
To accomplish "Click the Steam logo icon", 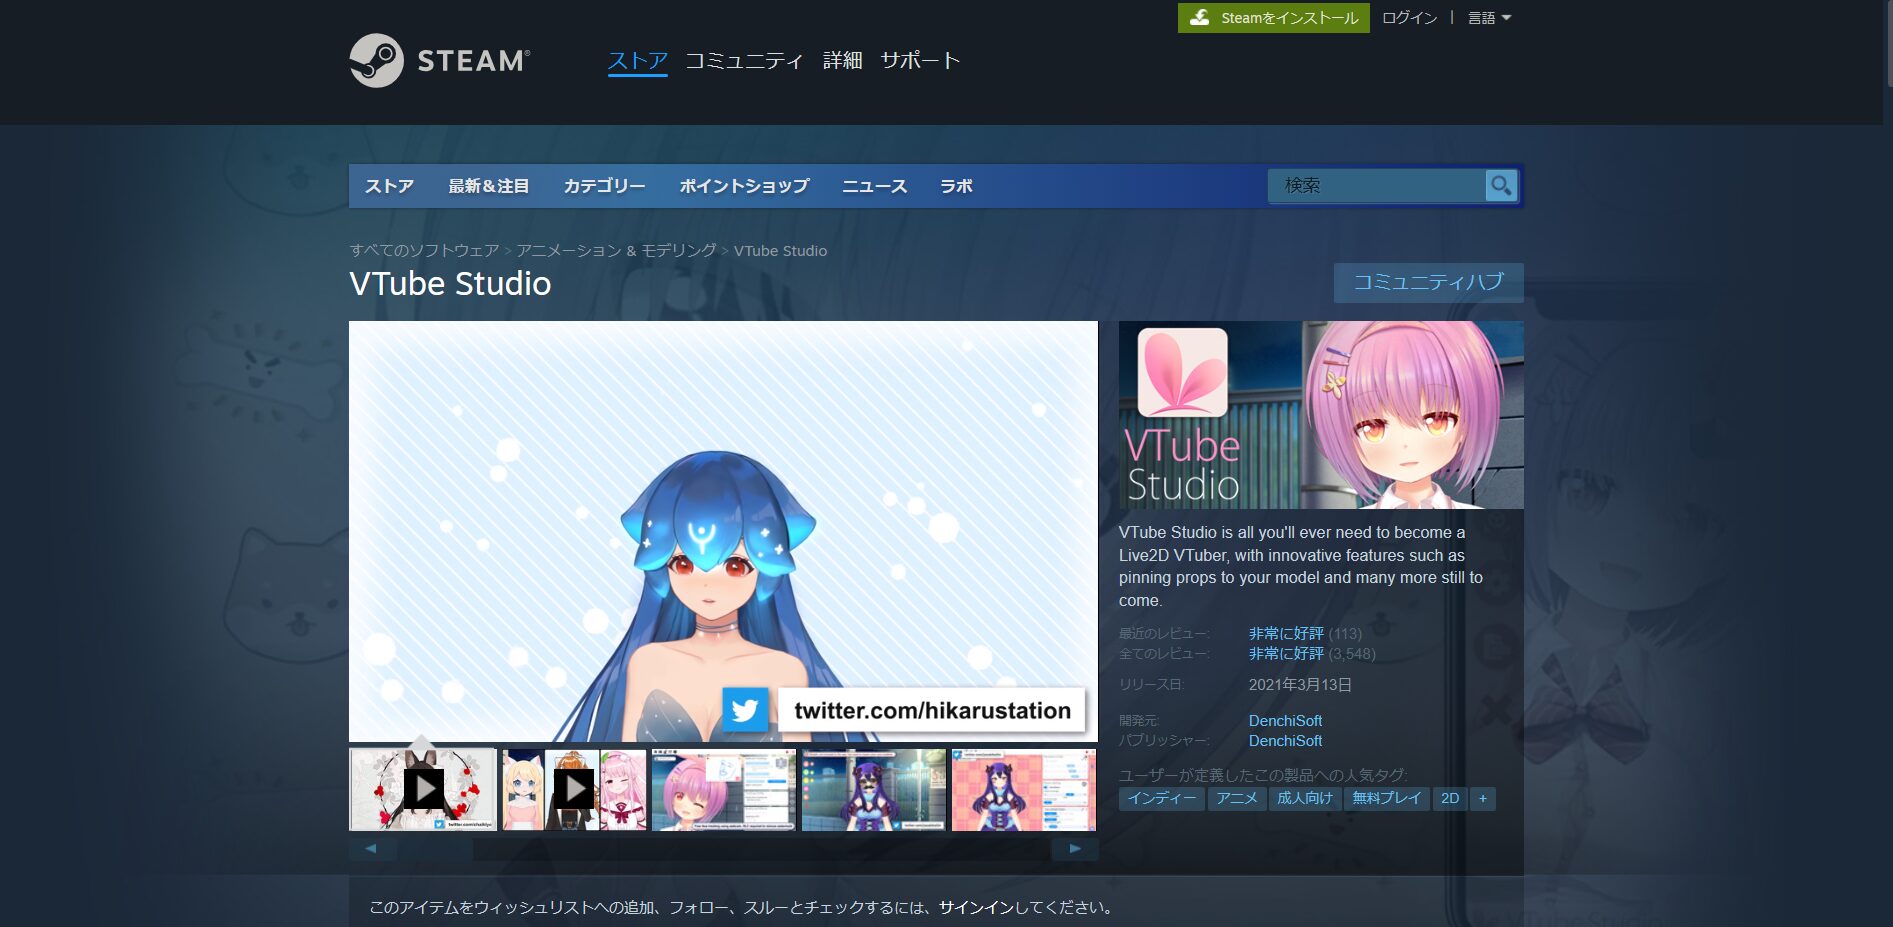I will 376,61.
